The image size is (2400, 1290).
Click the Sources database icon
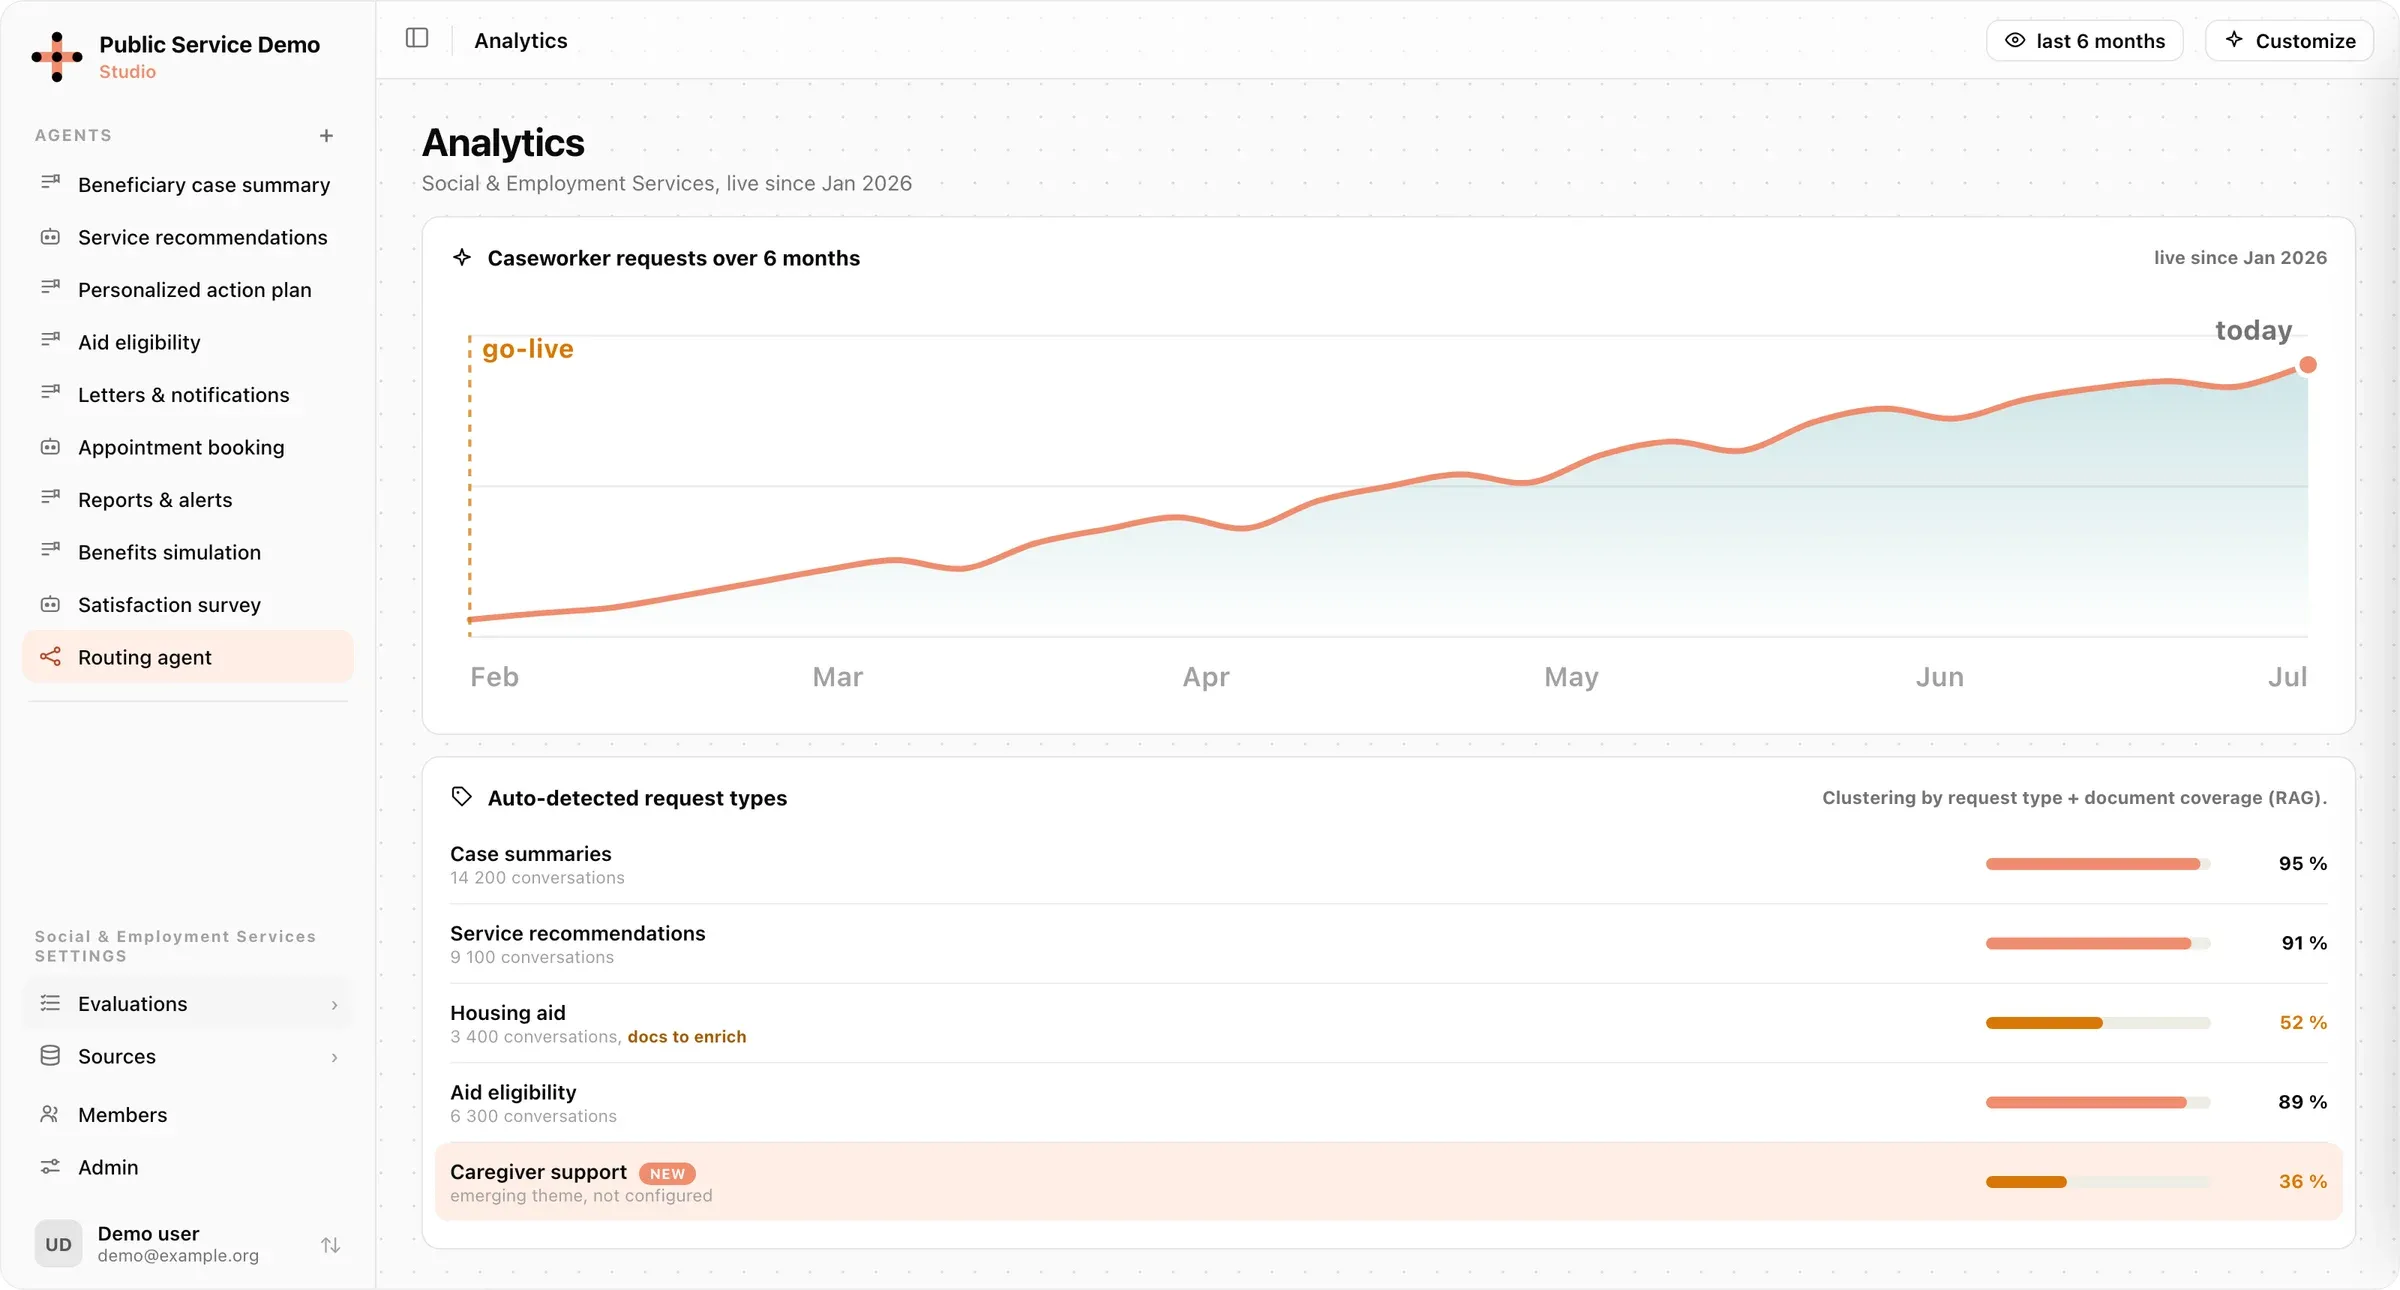point(50,1056)
